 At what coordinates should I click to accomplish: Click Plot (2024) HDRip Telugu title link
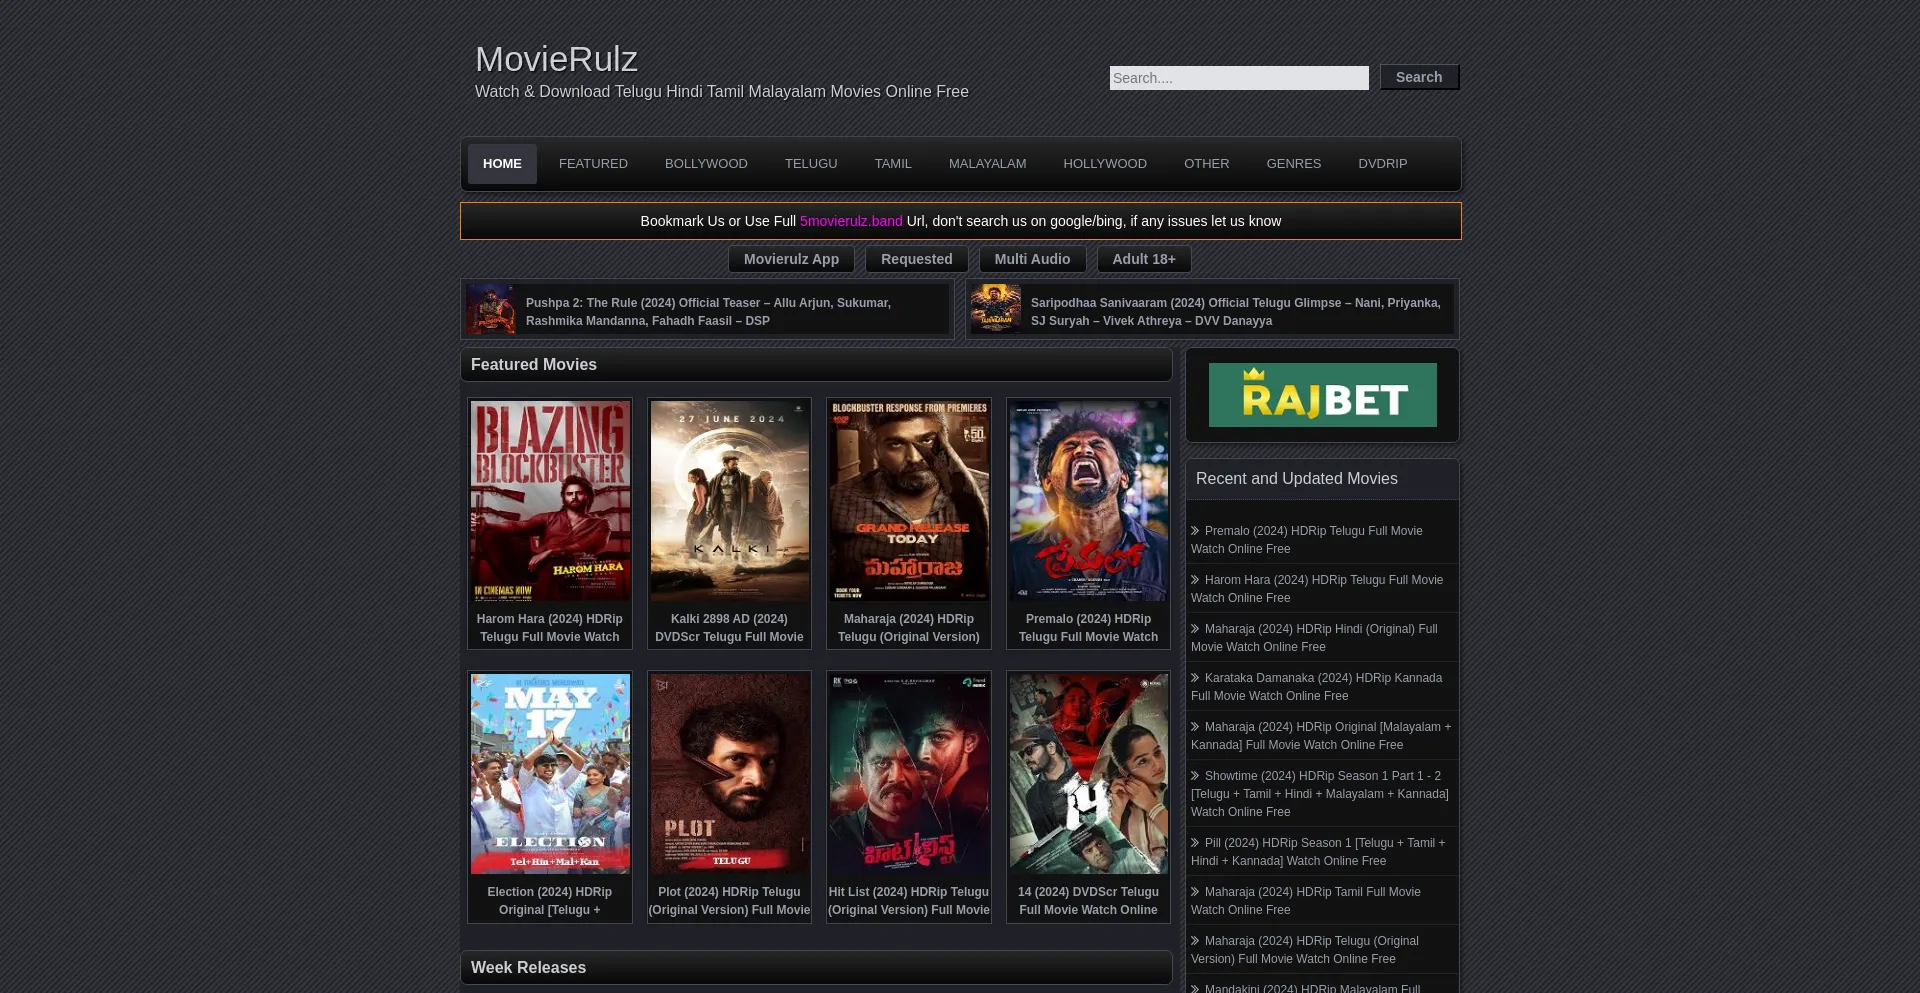[x=730, y=901]
